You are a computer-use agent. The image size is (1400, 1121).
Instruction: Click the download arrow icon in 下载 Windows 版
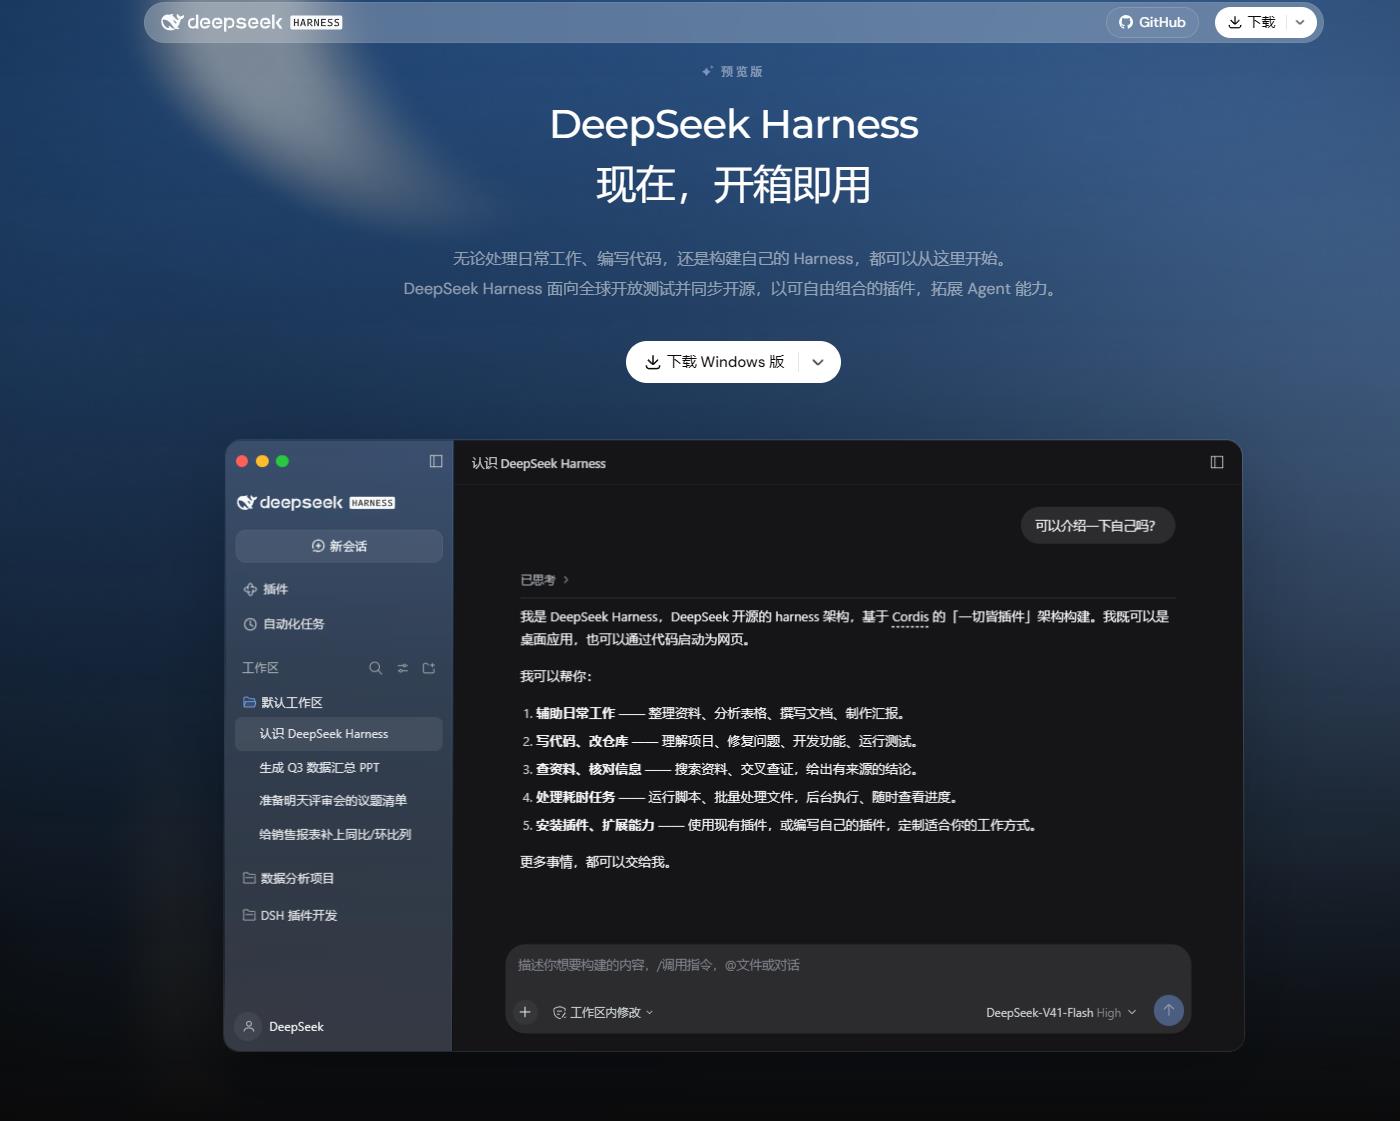tap(653, 362)
